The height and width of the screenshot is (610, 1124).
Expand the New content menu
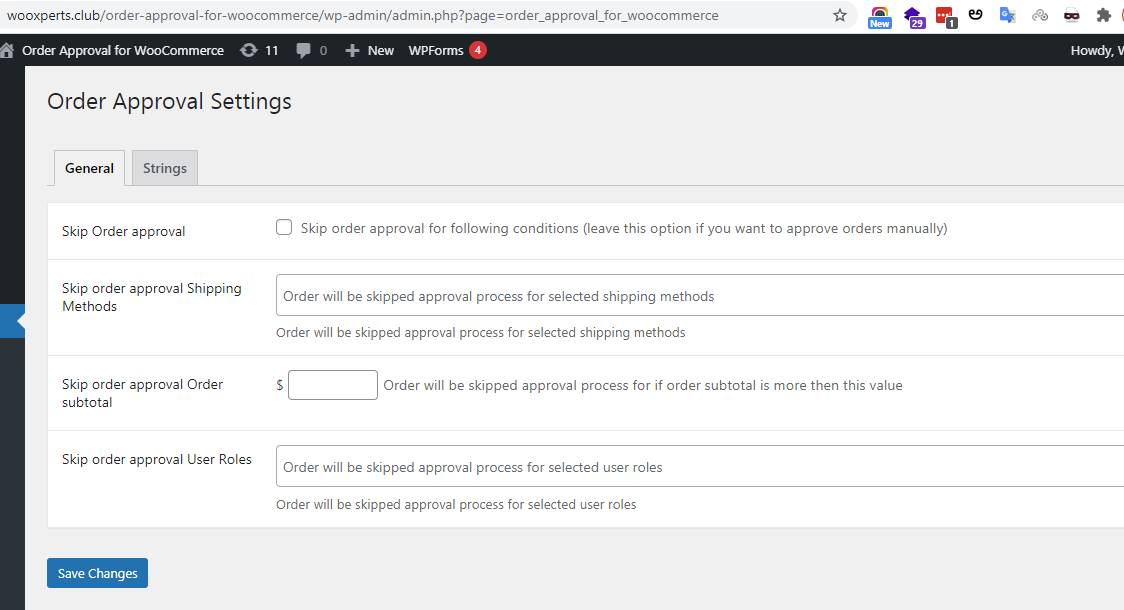[x=370, y=50]
